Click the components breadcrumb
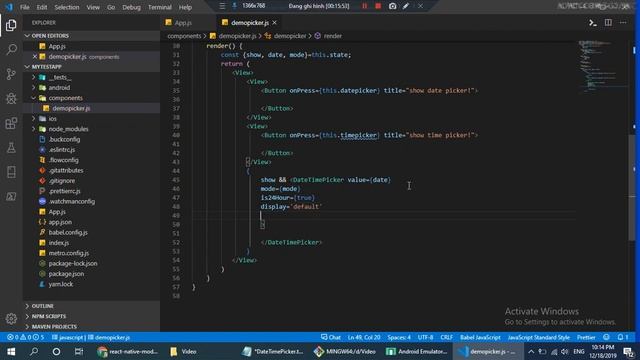The width and height of the screenshot is (640, 360). click(184, 36)
